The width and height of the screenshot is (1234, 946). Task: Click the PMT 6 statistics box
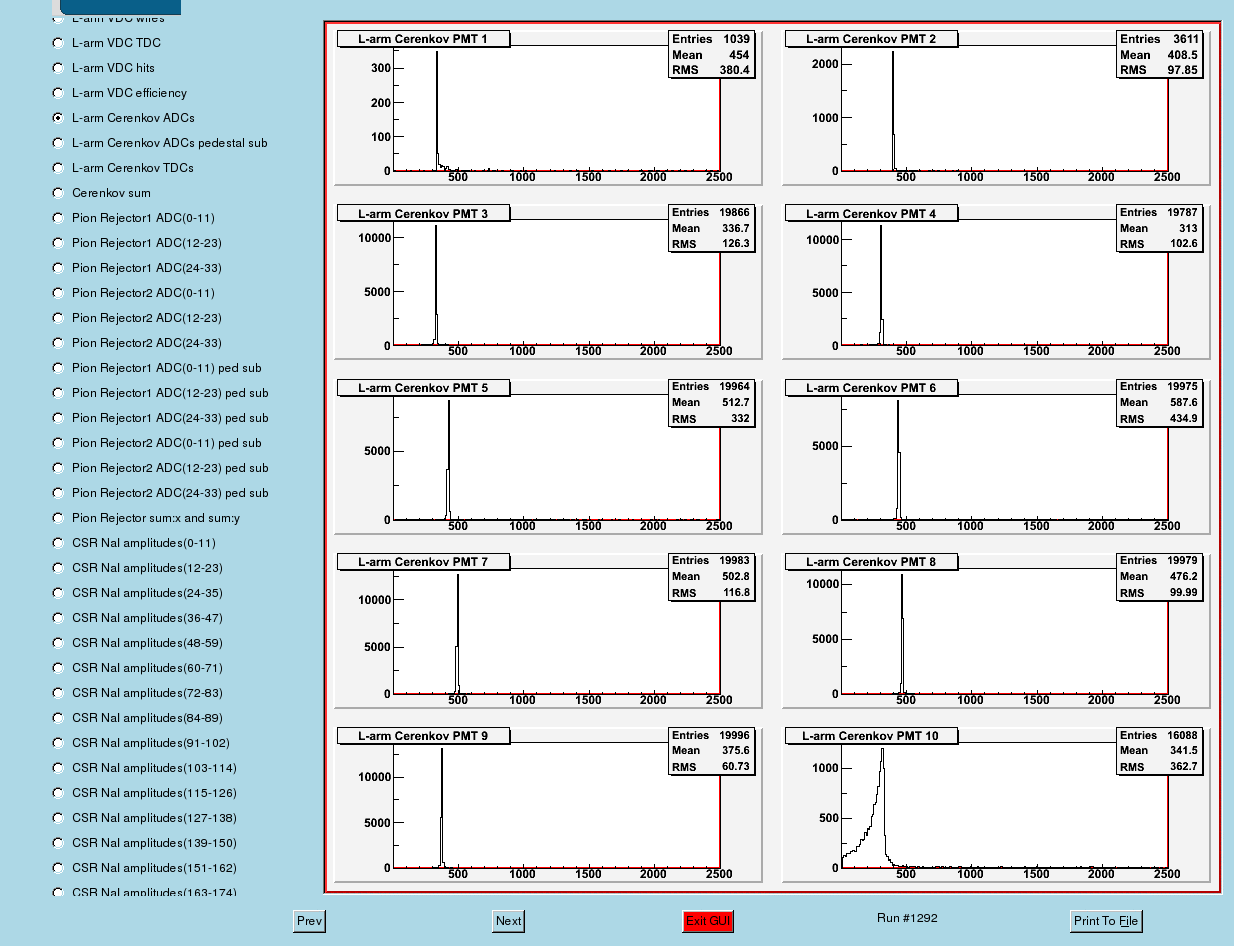(1159, 402)
